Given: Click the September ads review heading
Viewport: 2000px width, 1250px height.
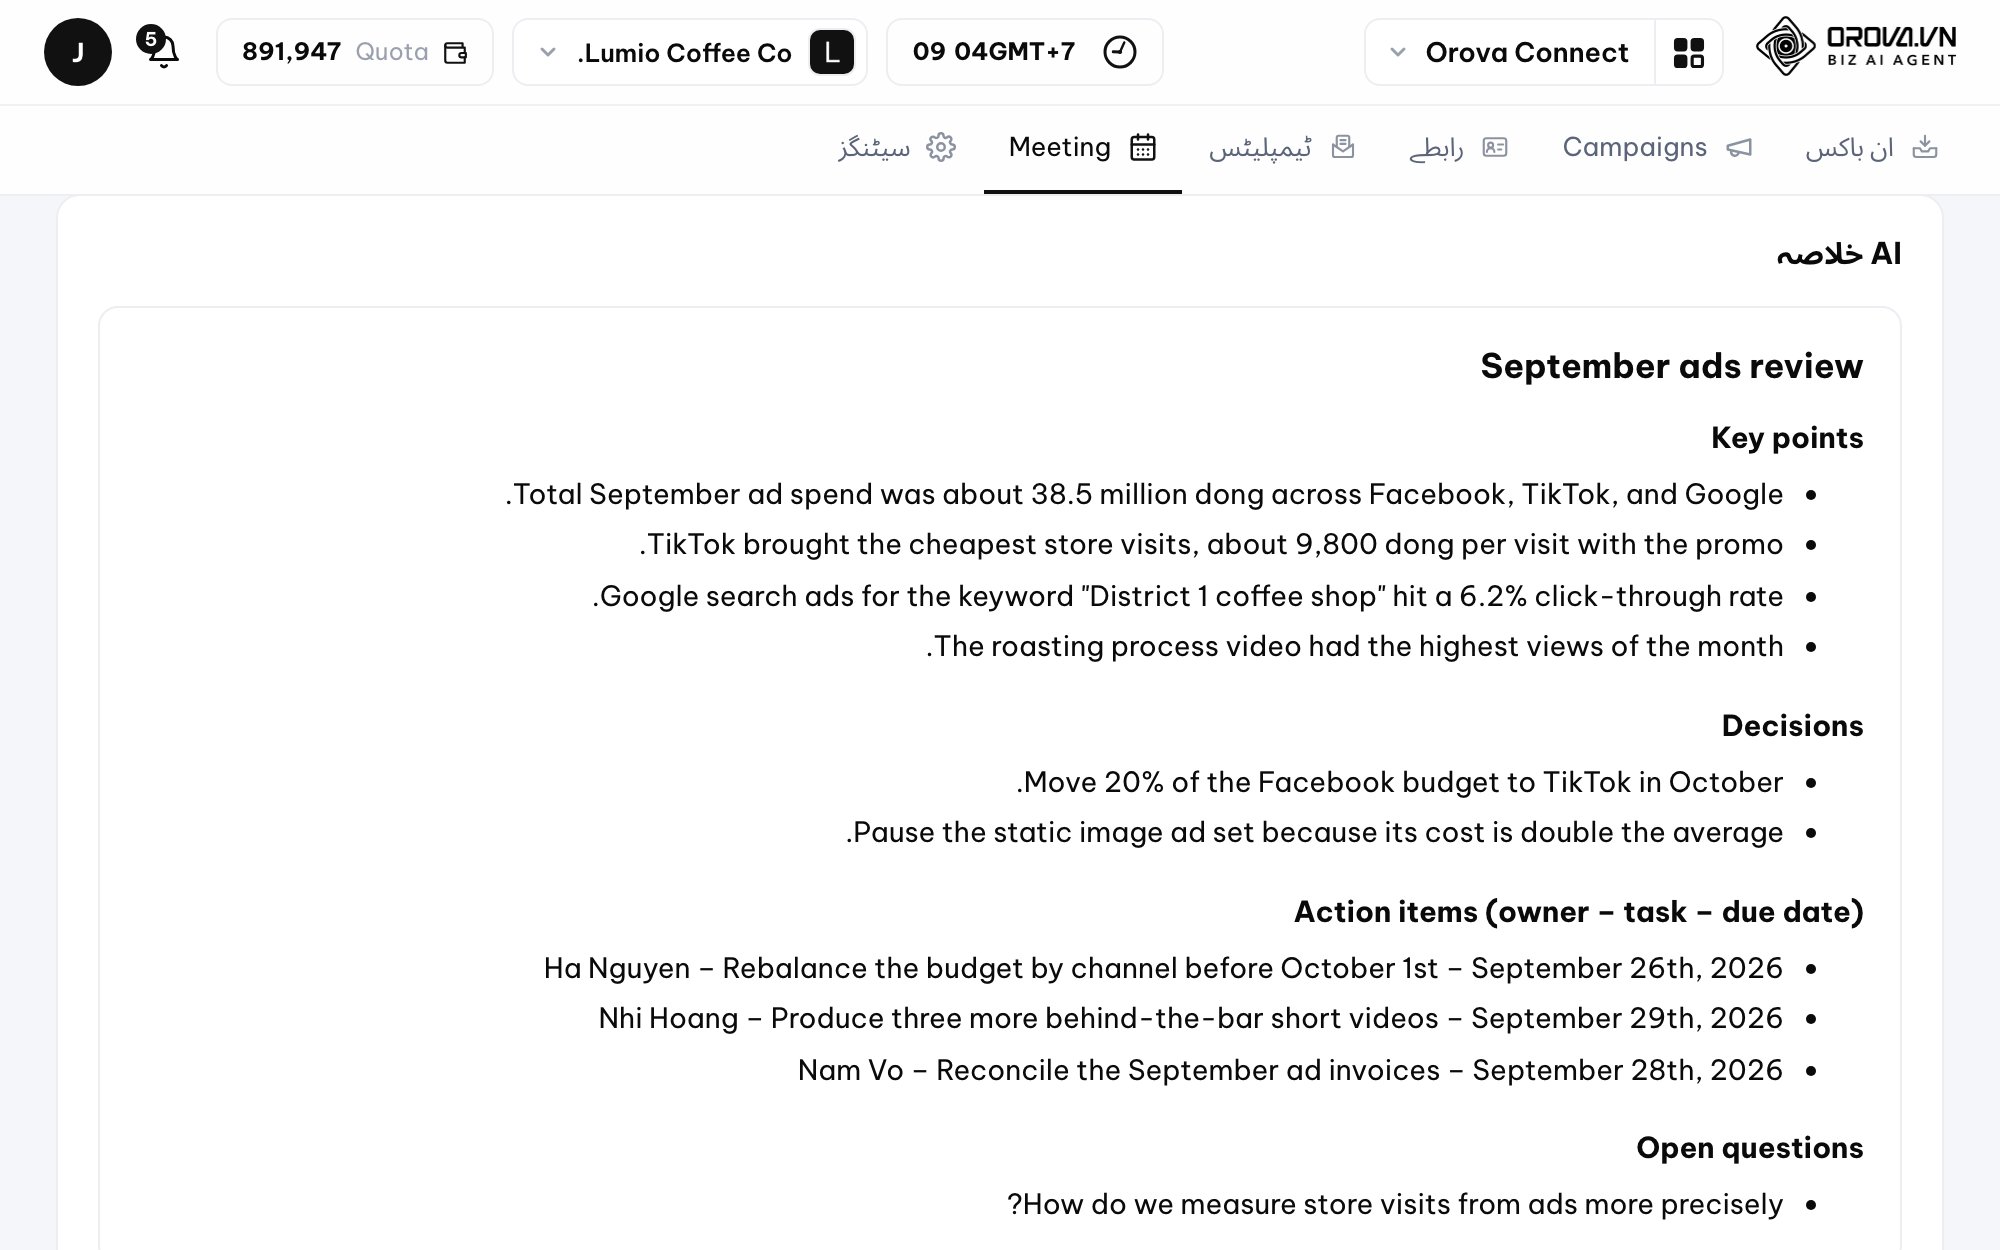Looking at the screenshot, I should pos(1671,366).
